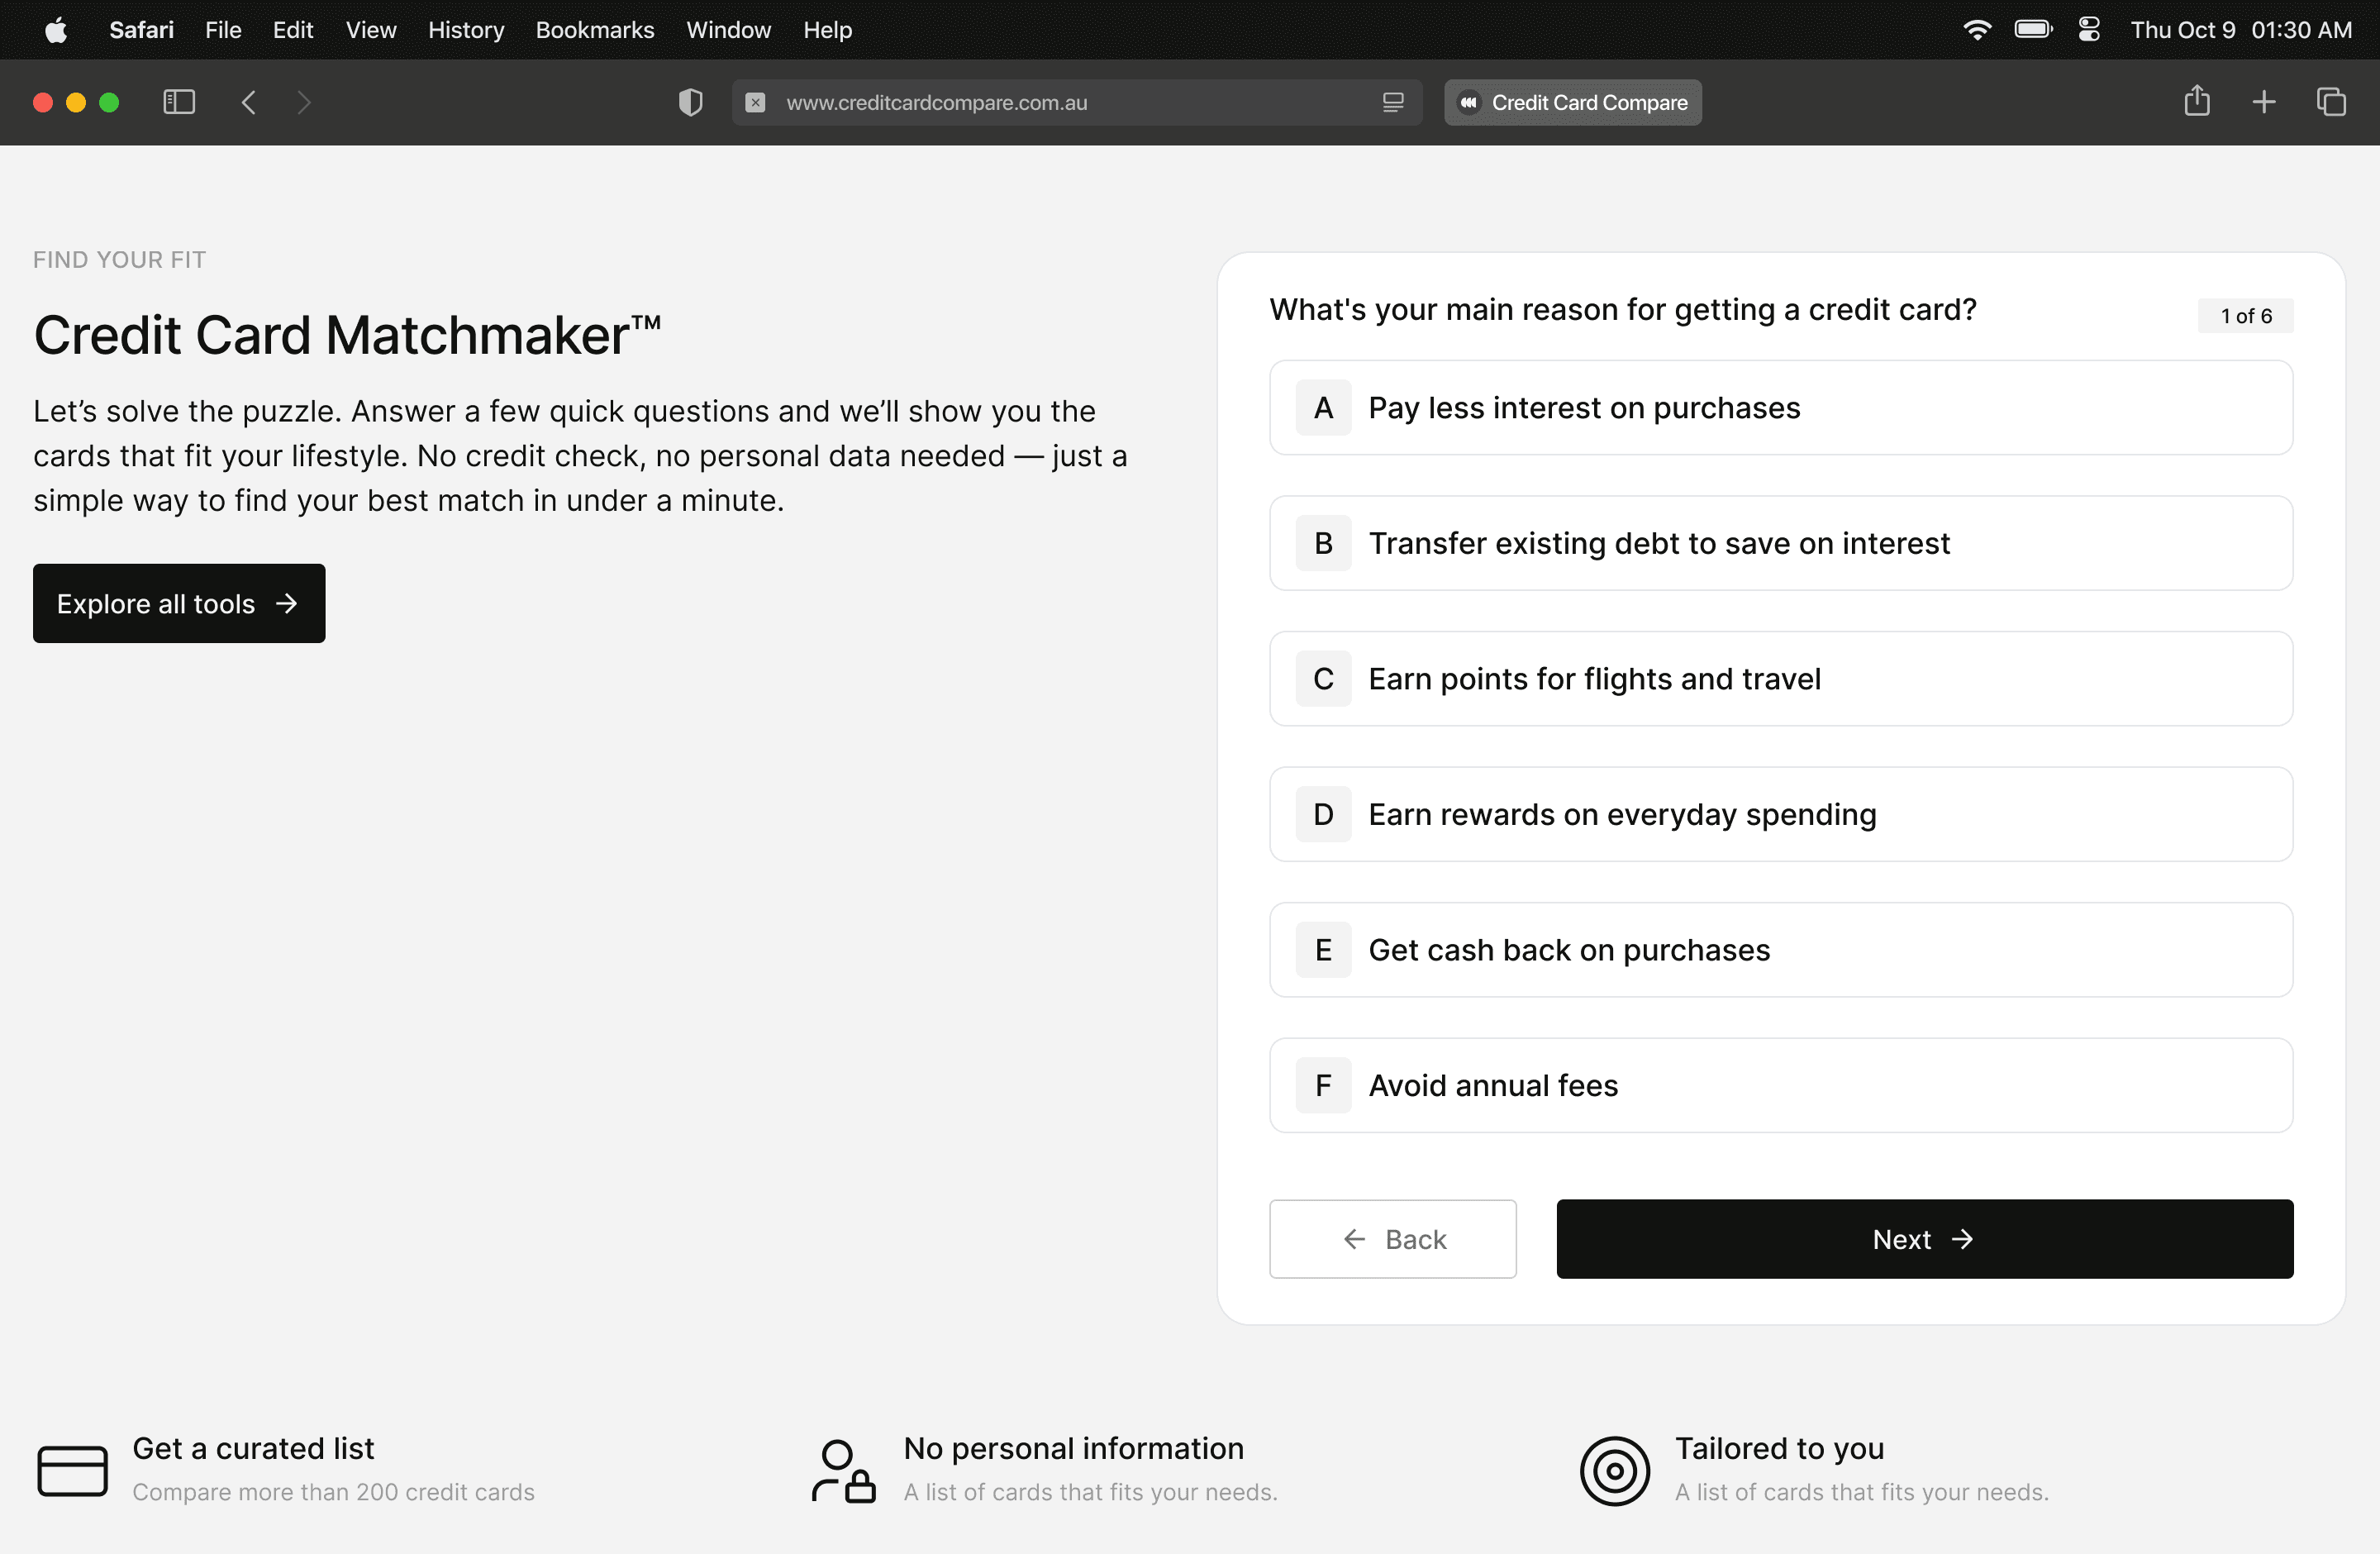Choose Transfer existing debt option
The image size is (2380, 1554).
click(1780, 543)
